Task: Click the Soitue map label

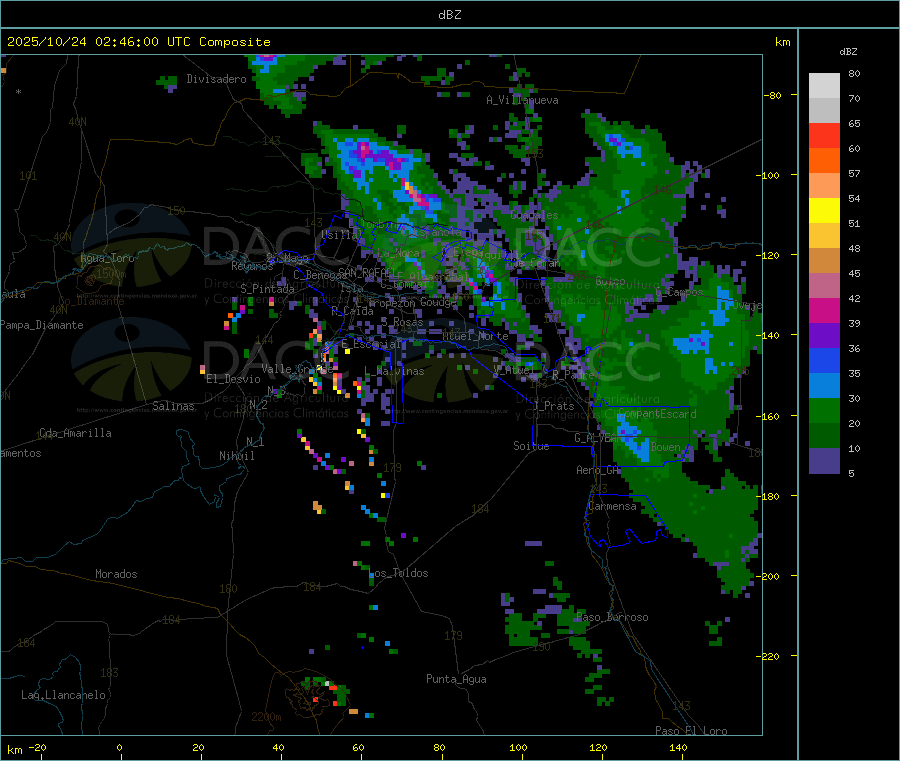Action: (x=531, y=446)
